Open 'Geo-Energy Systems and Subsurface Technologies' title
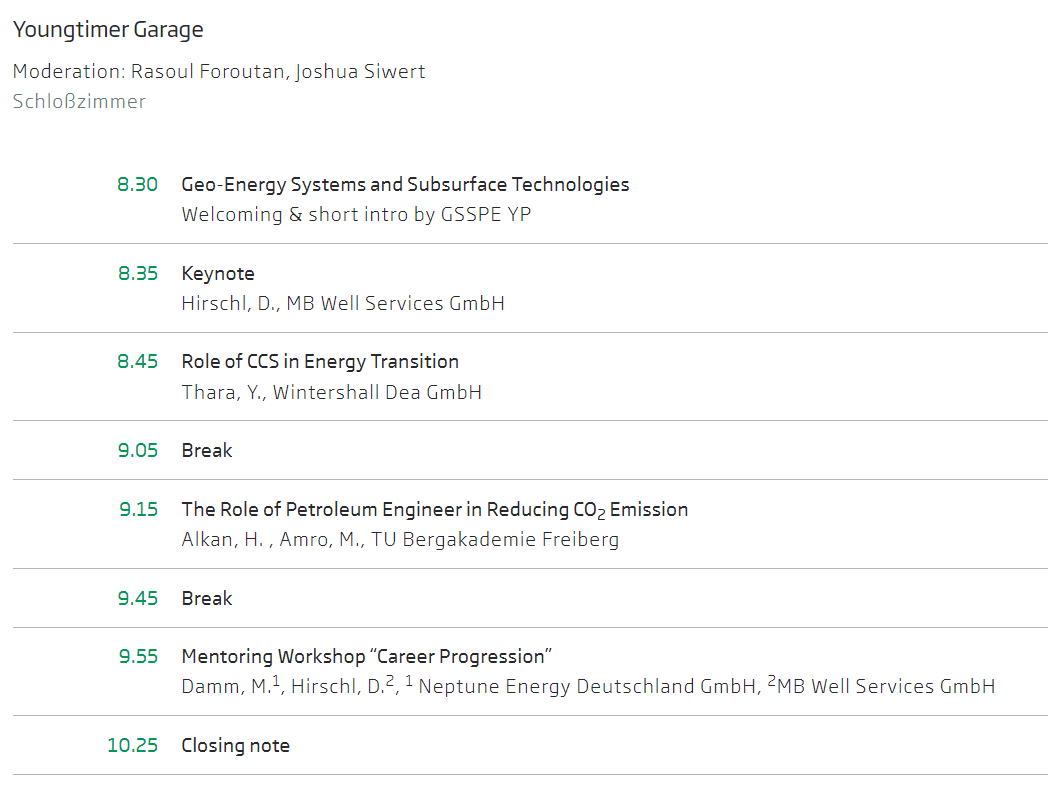The width and height of the screenshot is (1048, 802). tap(405, 185)
